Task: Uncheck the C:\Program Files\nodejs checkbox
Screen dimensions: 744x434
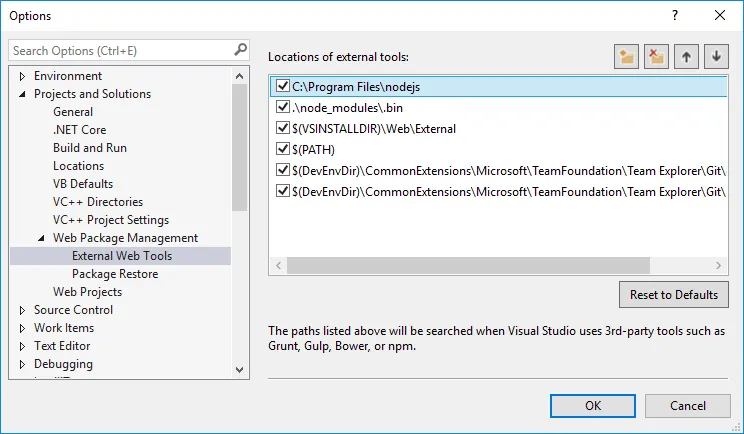Action: click(x=283, y=87)
